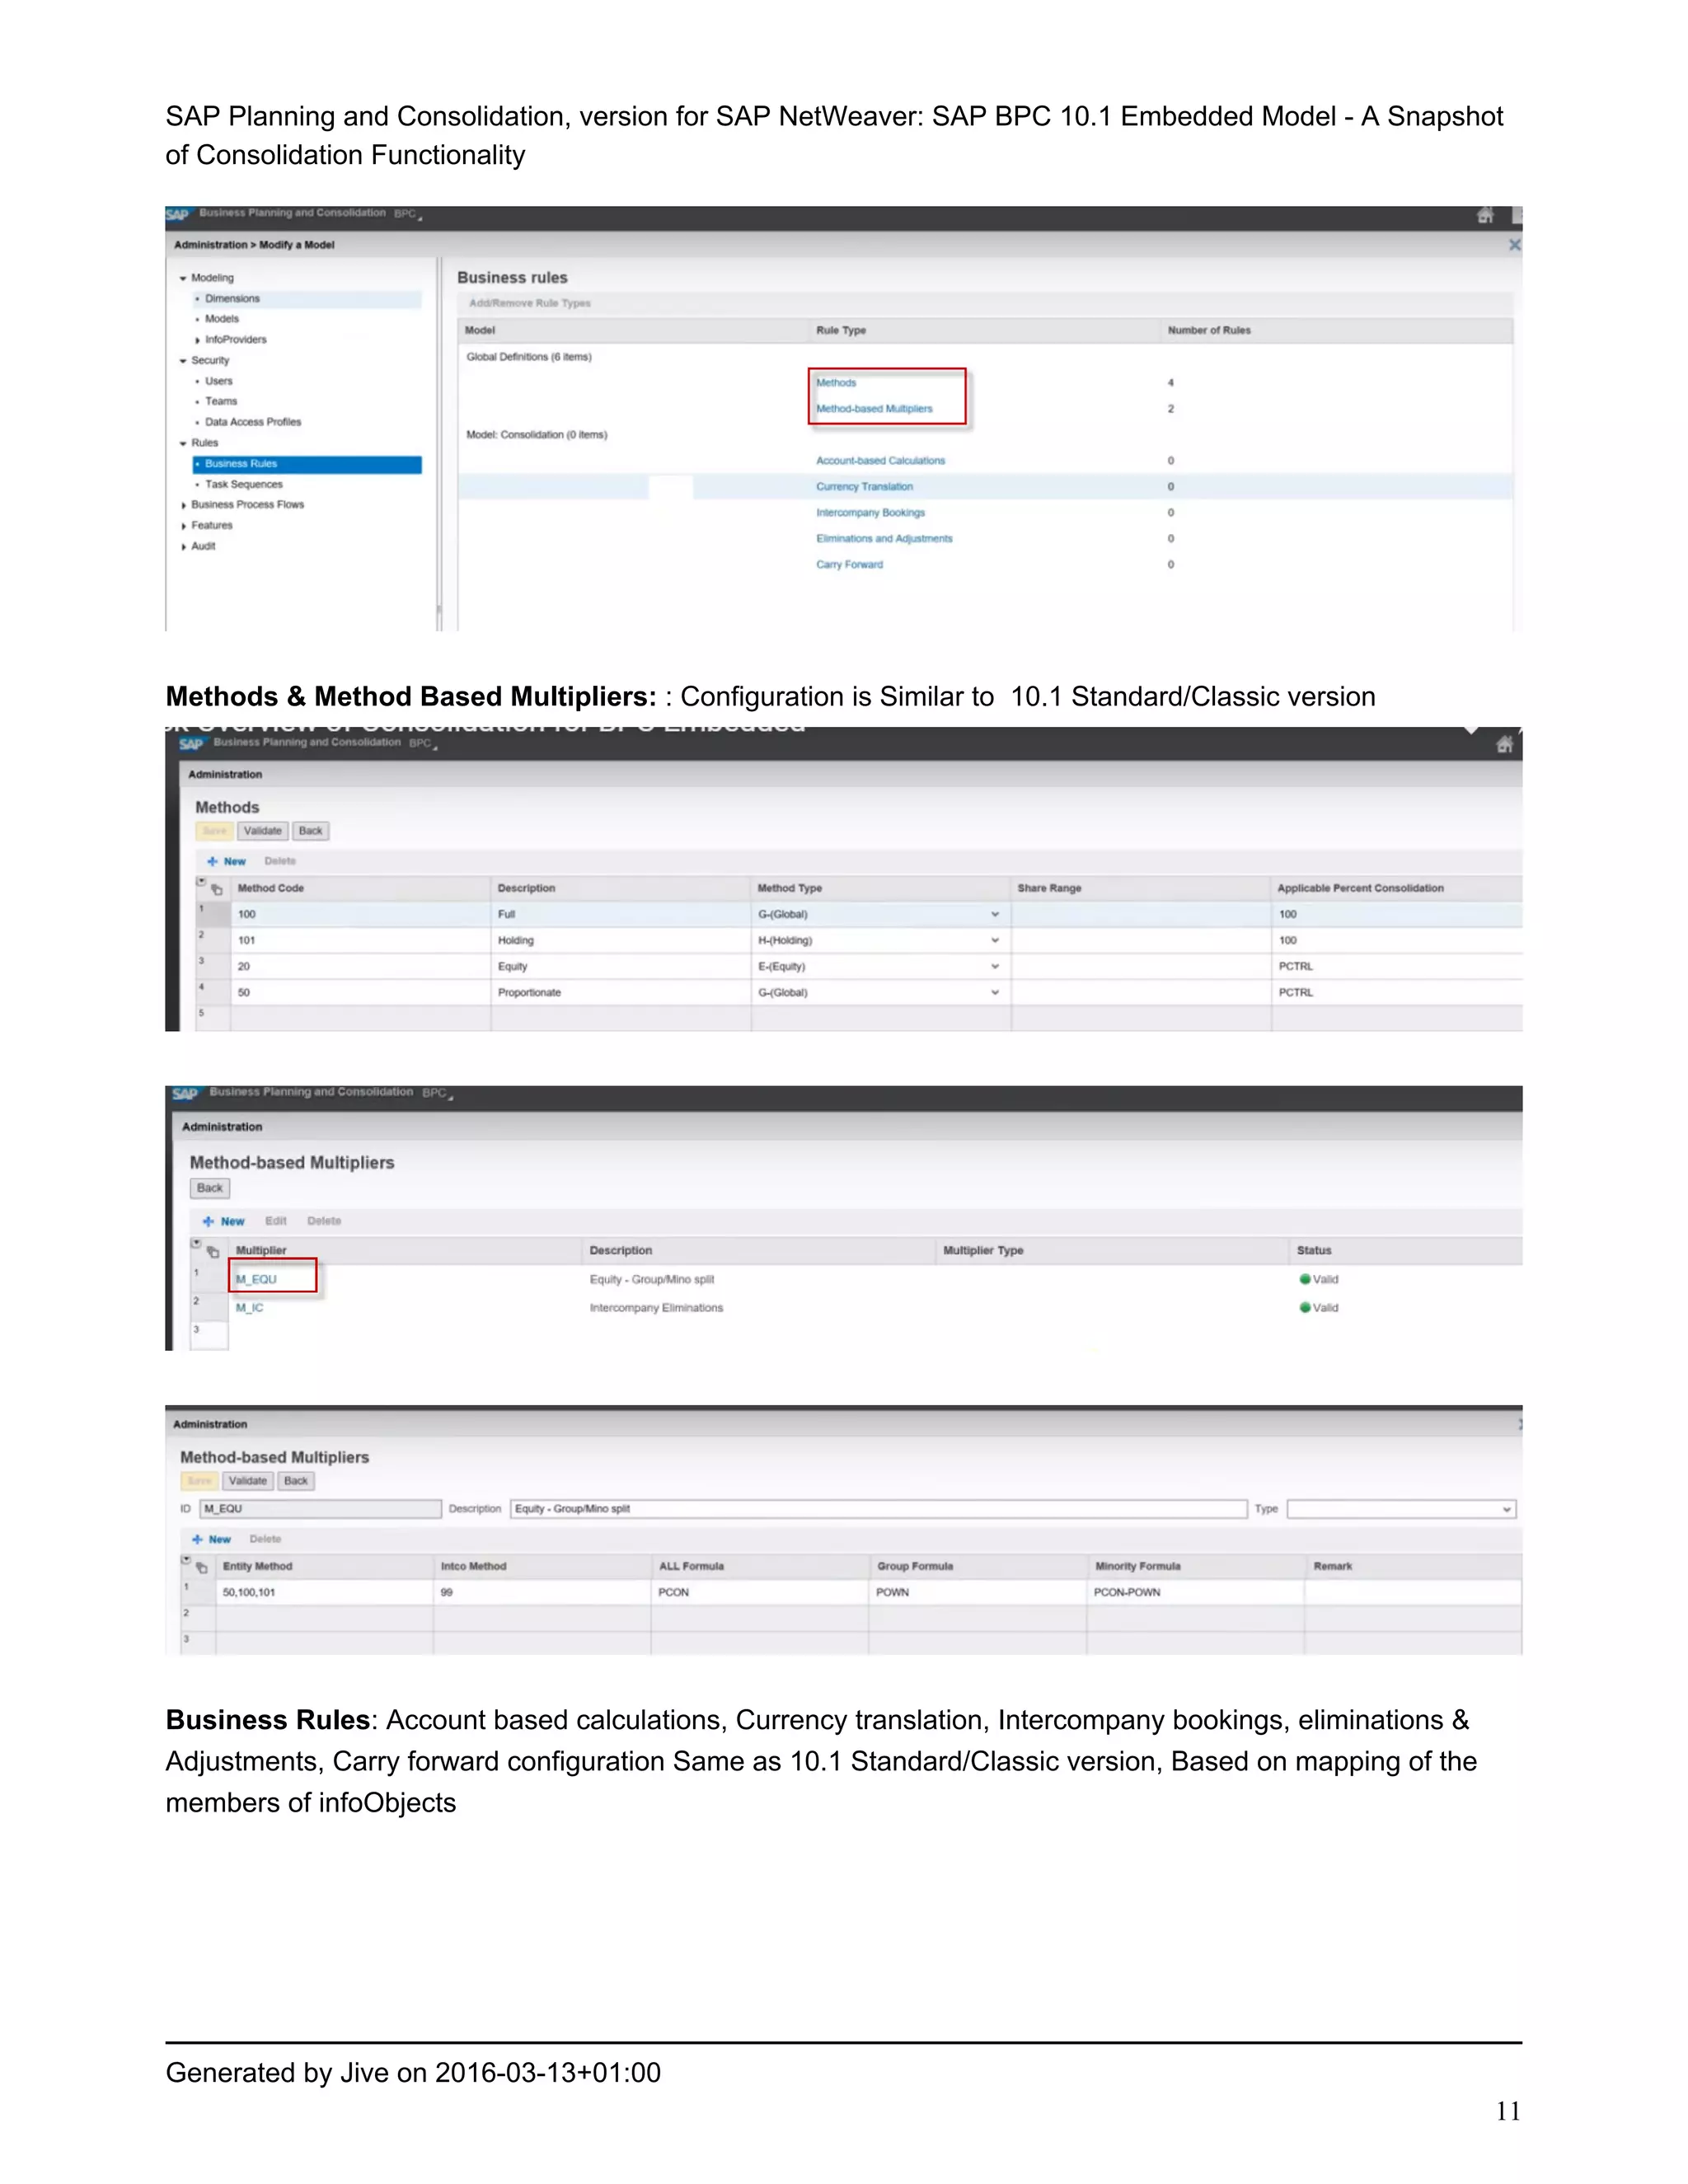Close the Modify a Model panel

(x=1514, y=245)
